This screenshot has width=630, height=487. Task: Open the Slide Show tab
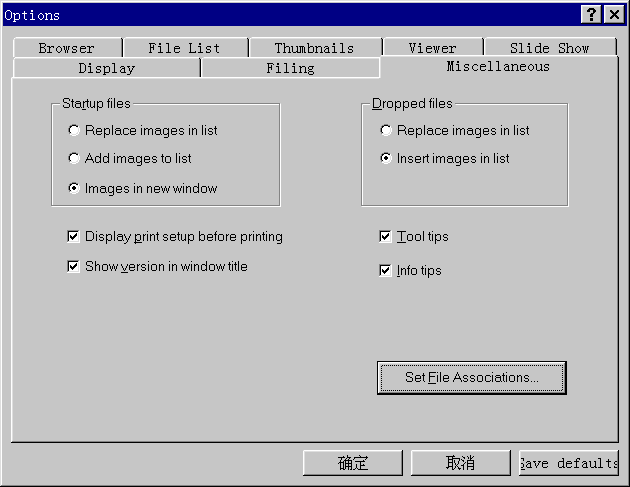coord(549,48)
